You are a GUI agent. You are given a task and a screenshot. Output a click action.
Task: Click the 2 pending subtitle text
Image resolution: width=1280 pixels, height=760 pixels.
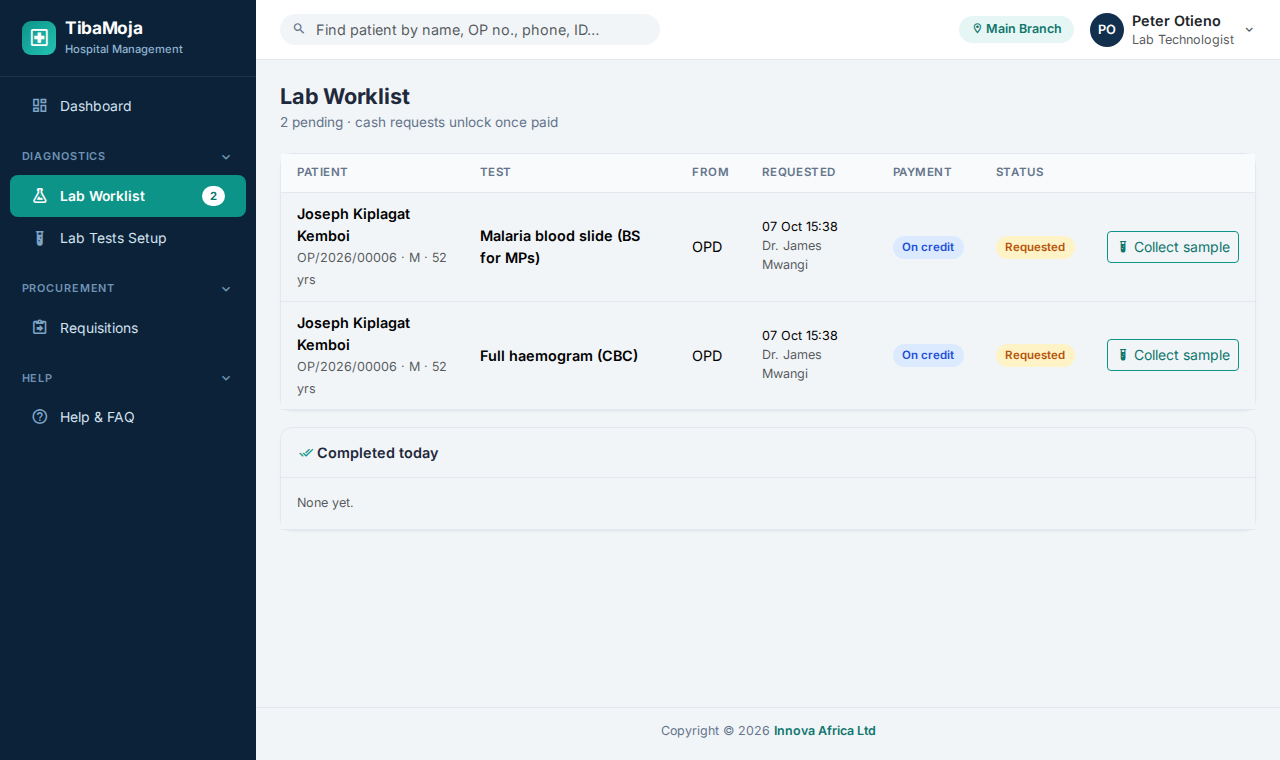419,122
